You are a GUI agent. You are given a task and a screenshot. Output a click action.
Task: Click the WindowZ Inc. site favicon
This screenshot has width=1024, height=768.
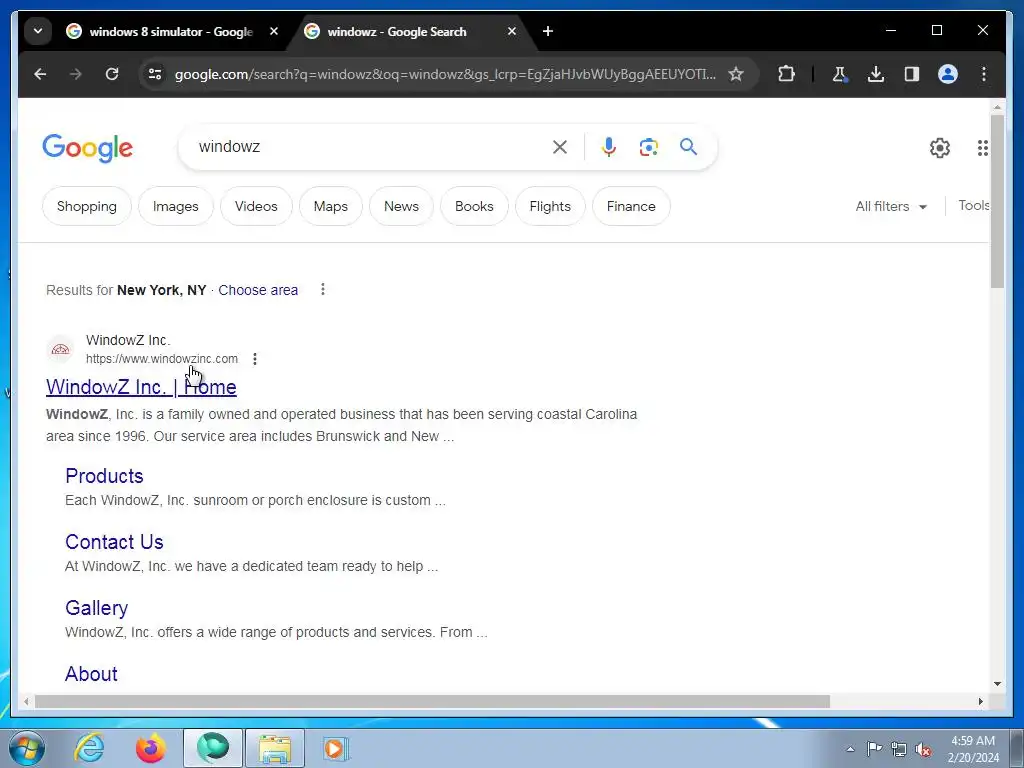coord(60,349)
